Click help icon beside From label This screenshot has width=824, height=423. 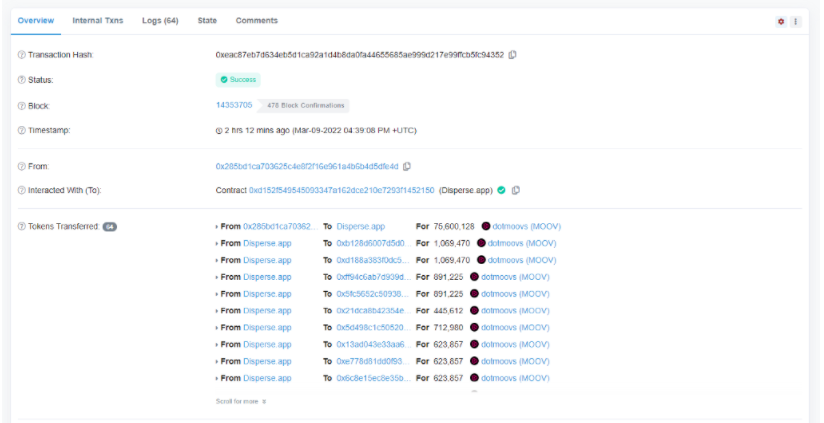coord(22,166)
